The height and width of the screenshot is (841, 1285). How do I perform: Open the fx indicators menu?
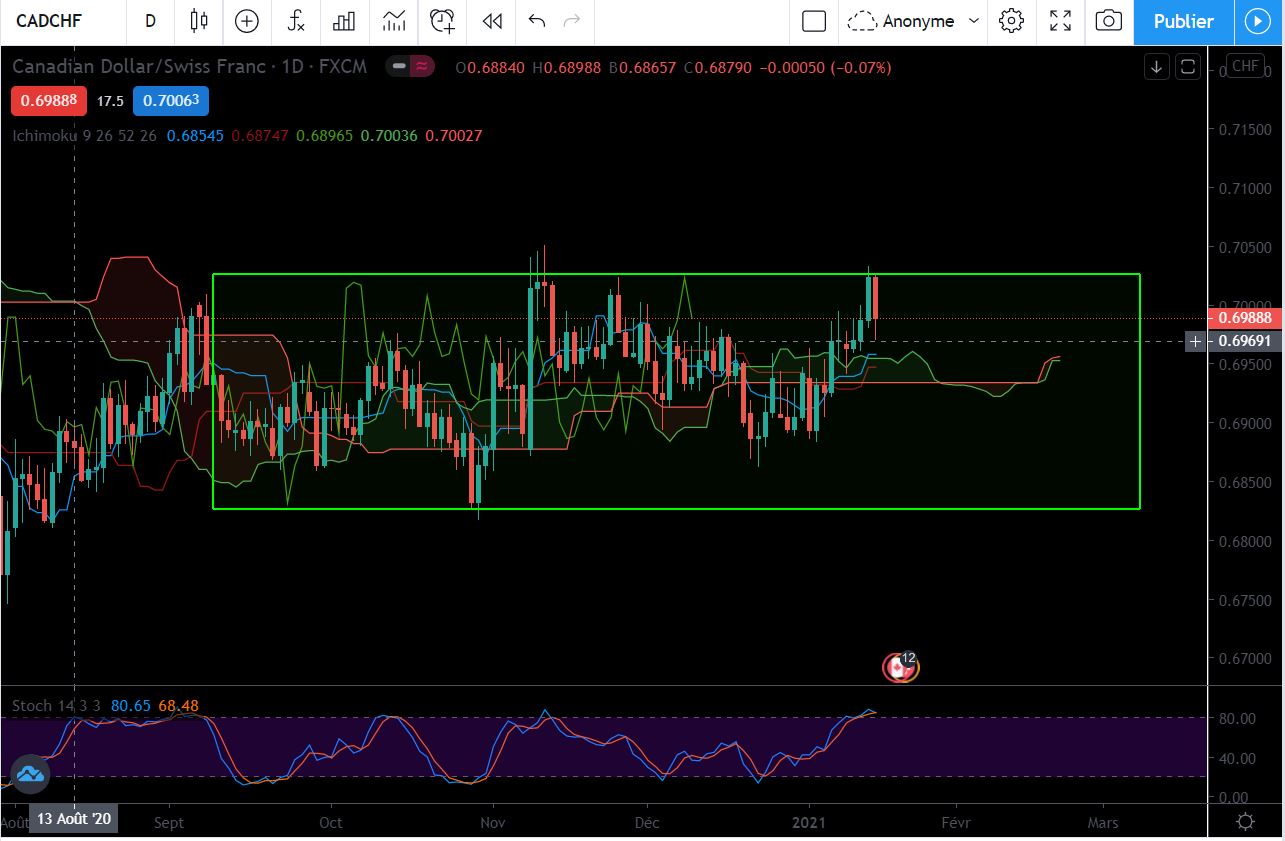click(x=296, y=21)
